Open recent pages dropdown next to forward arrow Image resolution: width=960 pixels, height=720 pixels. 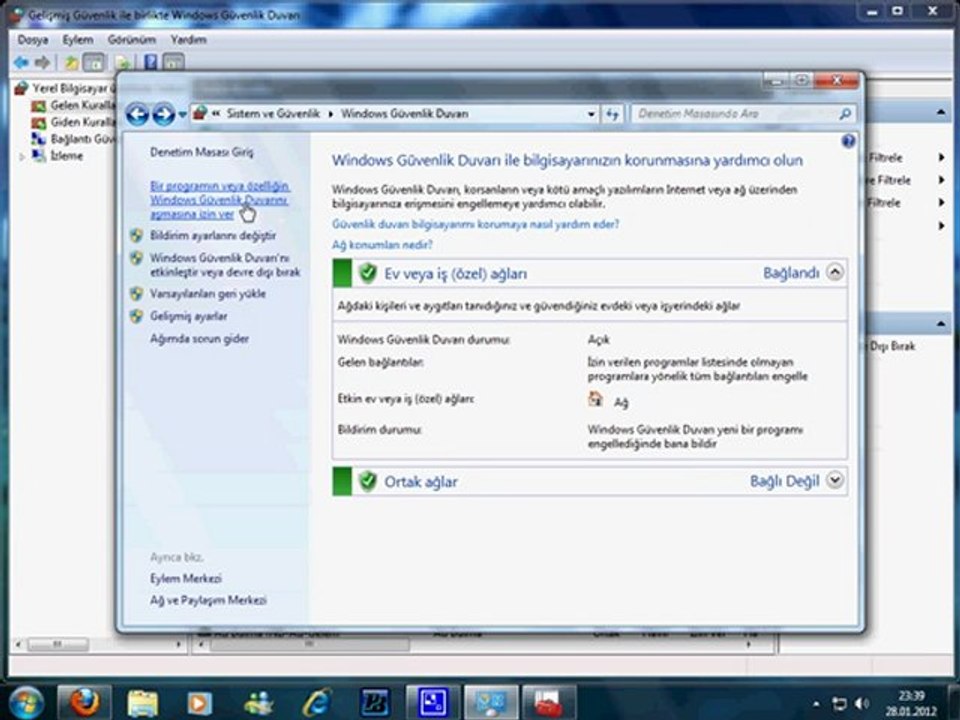(x=182, y=114)
